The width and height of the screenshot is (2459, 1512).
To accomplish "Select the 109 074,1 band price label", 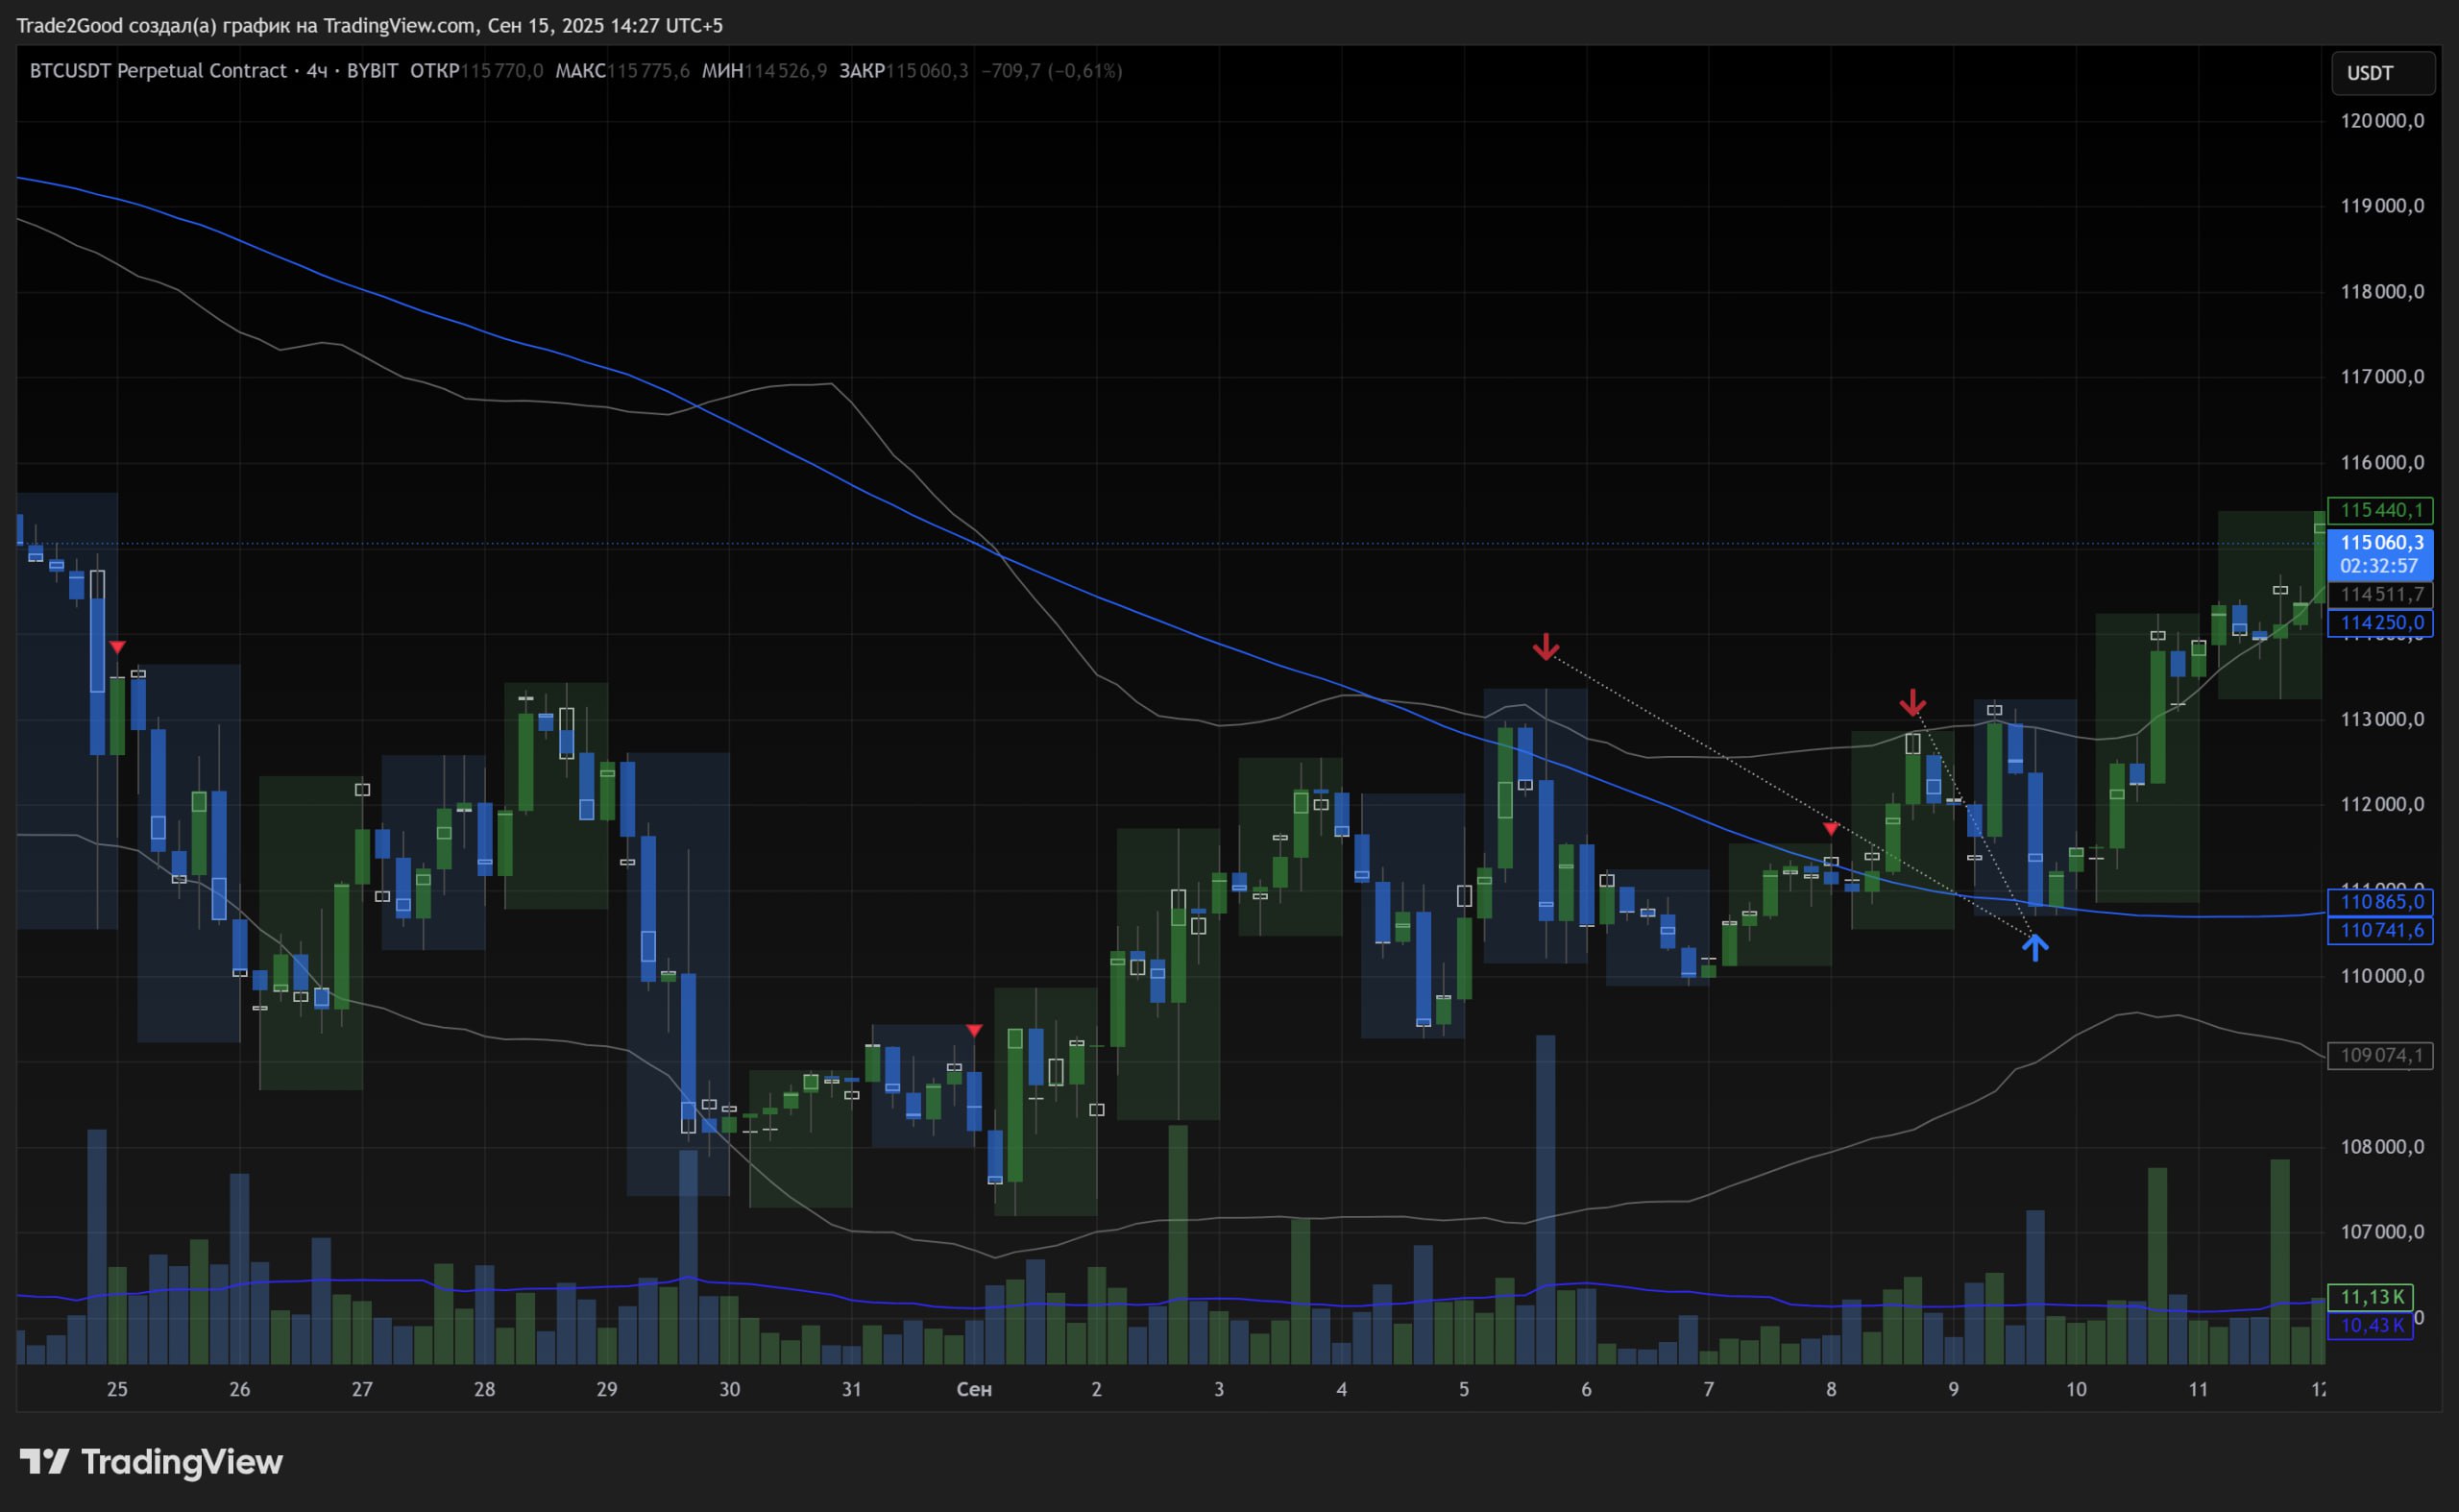I will click(x=2380, y=1055).
